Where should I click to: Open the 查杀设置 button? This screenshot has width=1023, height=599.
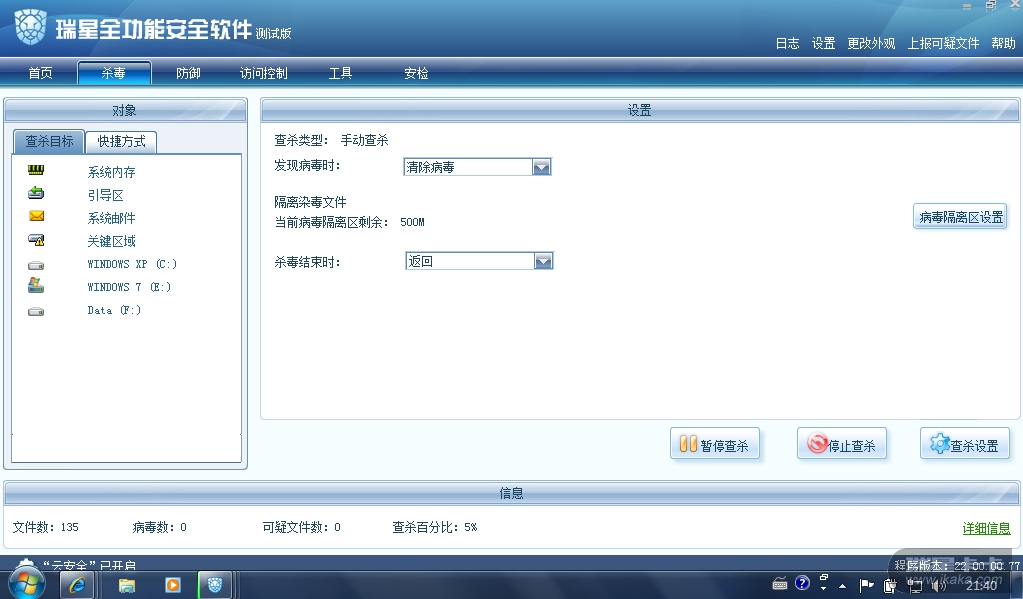point(965,444)
